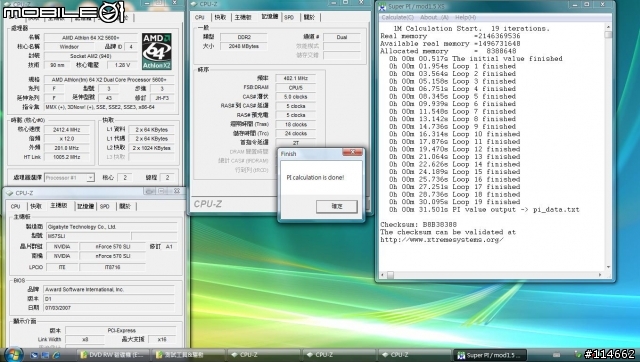Select 快取 tab in memory CPU-Z window
This screenshot has height=362, width=640.
(220, 17)
